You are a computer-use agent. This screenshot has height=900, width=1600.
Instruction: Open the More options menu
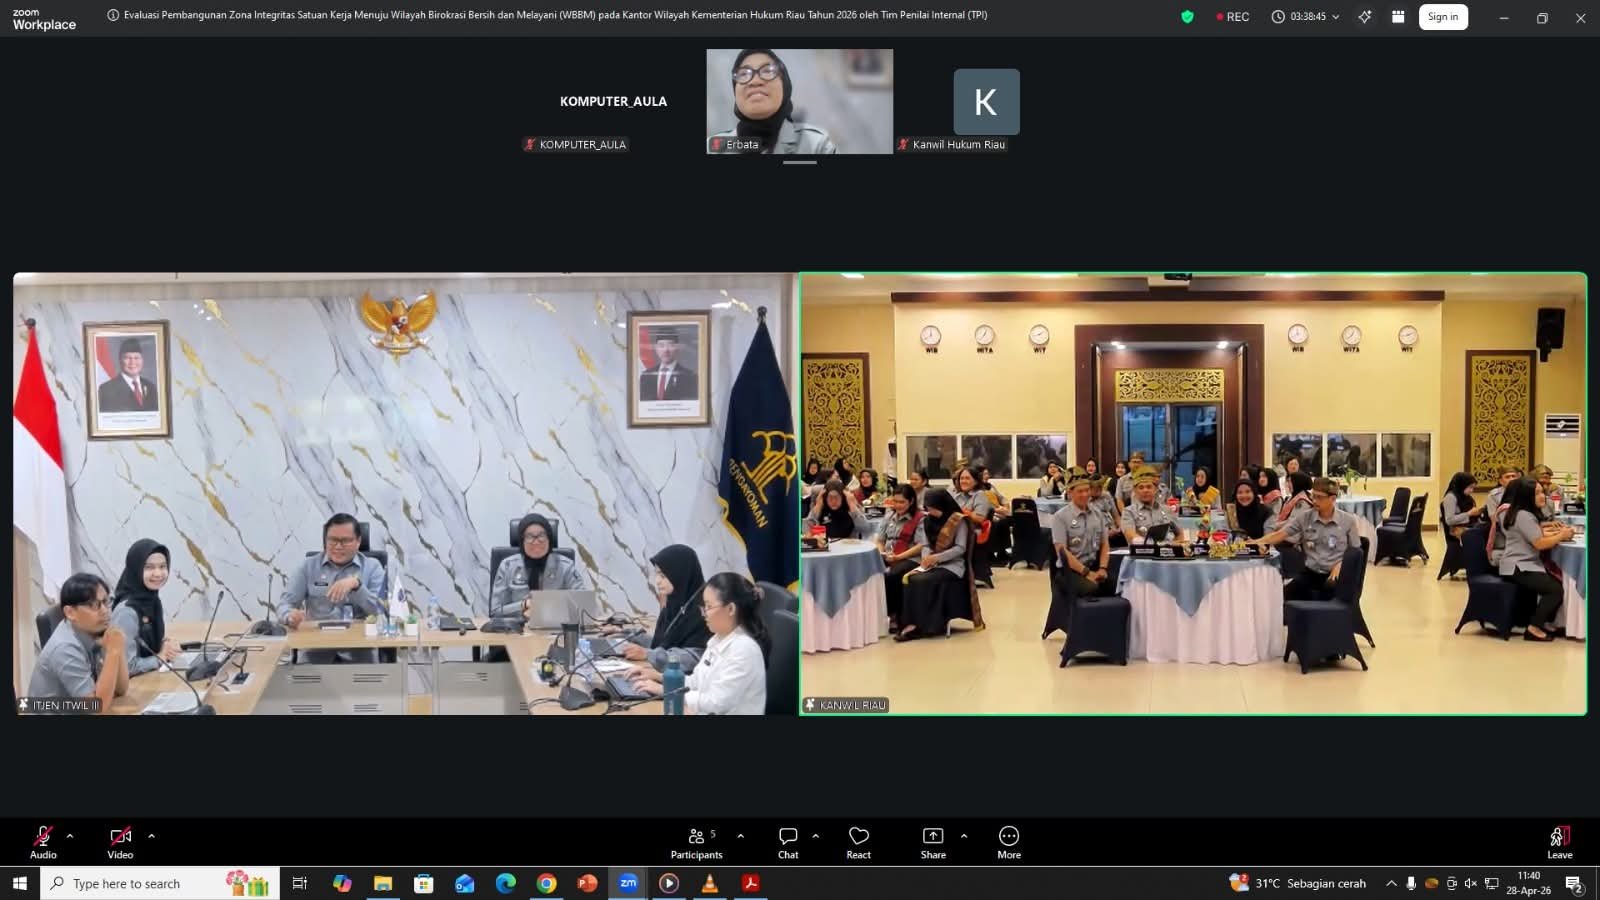click(1009, 841)
